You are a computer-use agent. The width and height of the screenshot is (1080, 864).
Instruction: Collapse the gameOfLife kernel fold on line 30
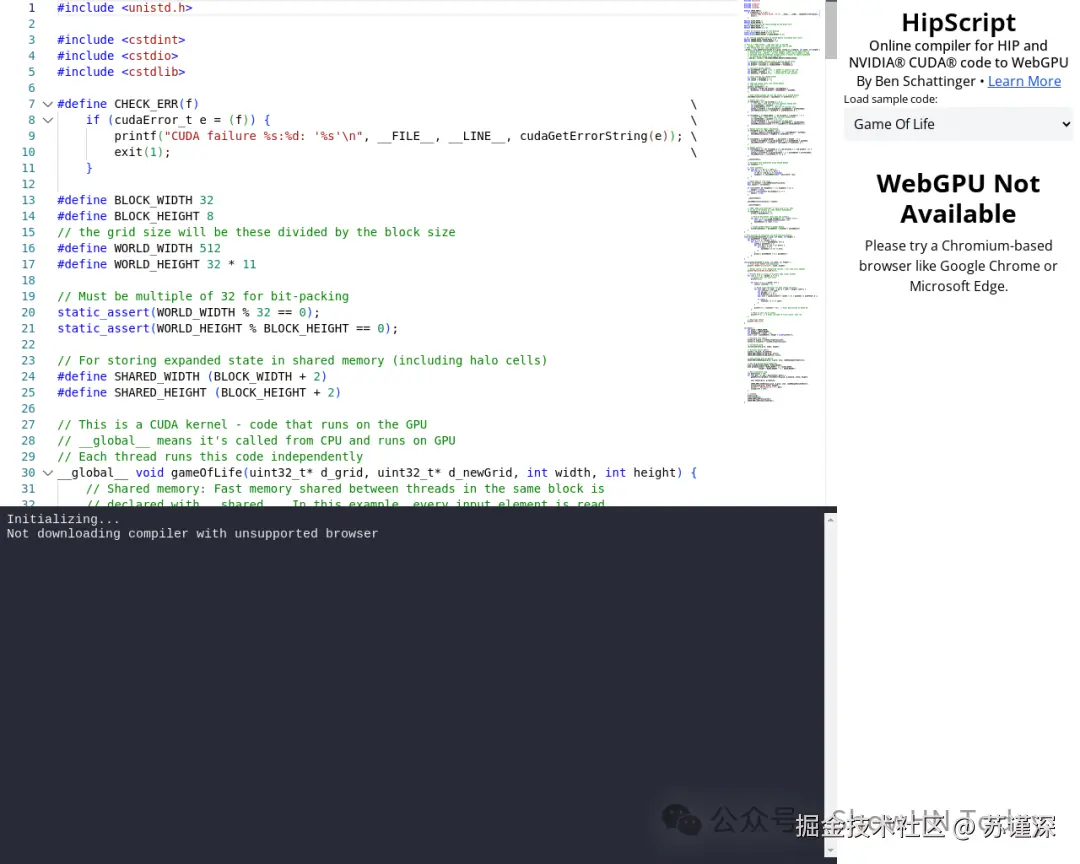coord(48,473)
